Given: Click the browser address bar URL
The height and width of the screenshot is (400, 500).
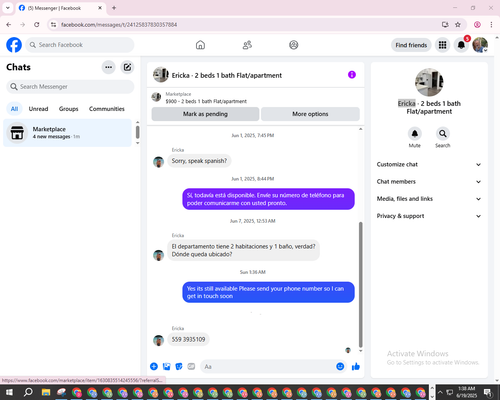Looking at the screenshot, I should pyautogui.click(x=119, y=25).
